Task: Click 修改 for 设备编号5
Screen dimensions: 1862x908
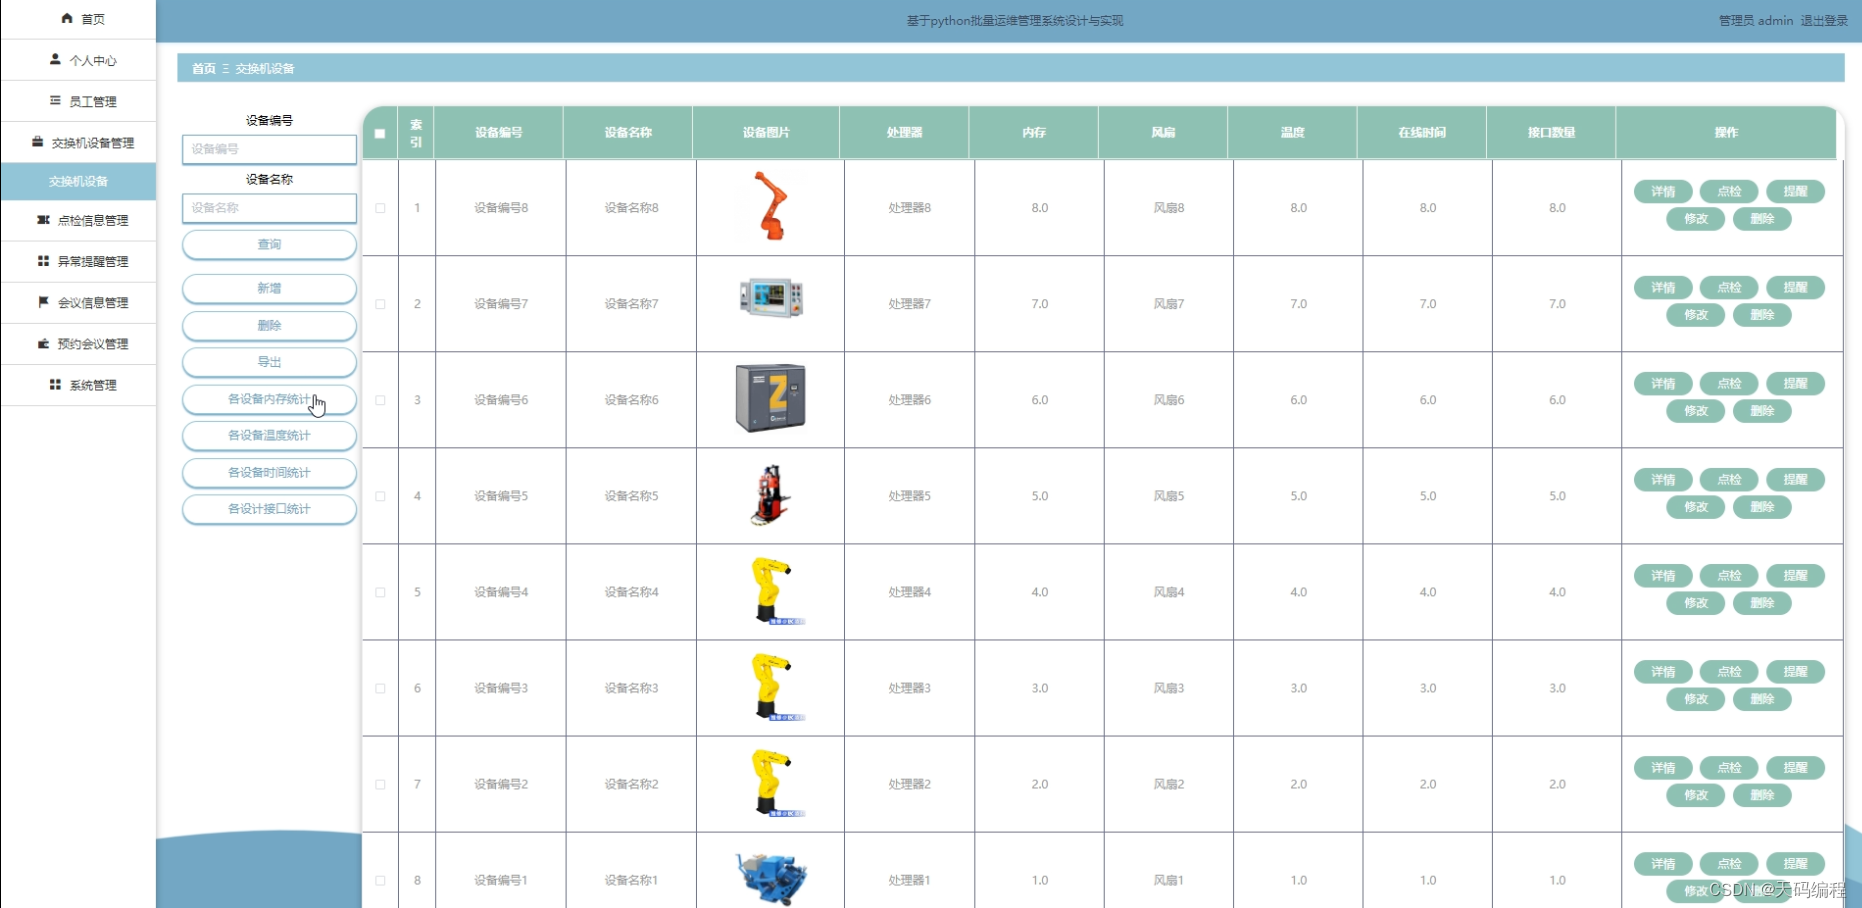Action: tap(1696, 507)
